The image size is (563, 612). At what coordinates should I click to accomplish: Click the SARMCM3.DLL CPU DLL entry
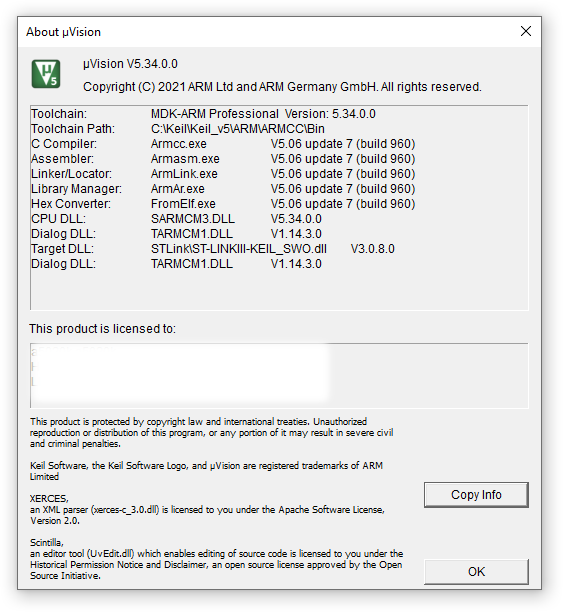click(193, 219)
